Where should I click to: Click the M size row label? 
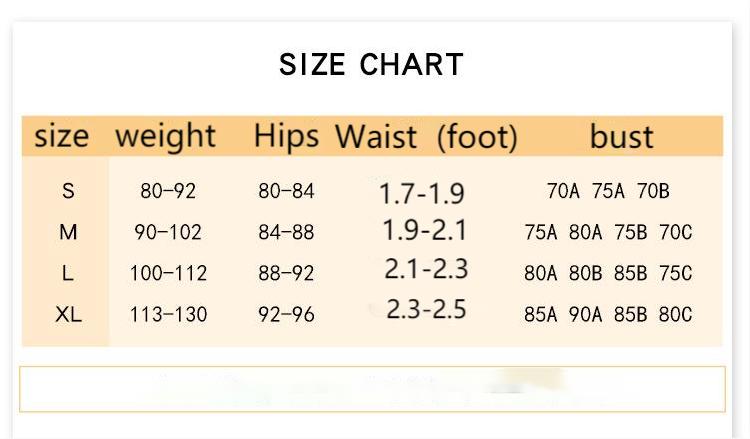tap(68, 232)
